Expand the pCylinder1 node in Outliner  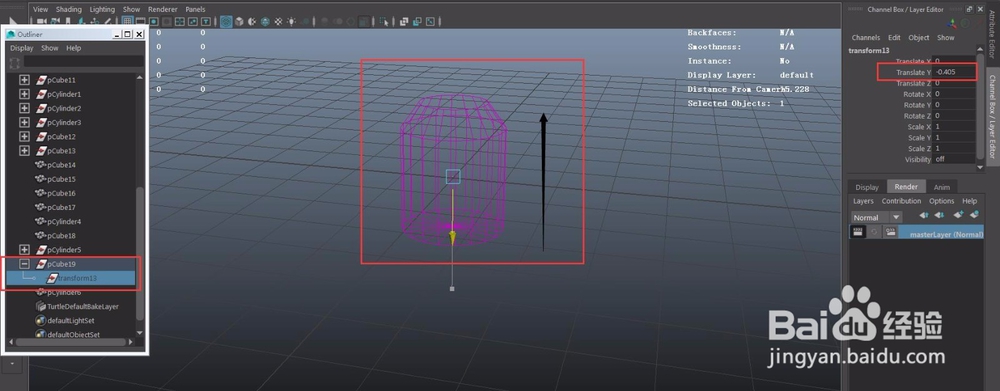(x=24, y=94)
